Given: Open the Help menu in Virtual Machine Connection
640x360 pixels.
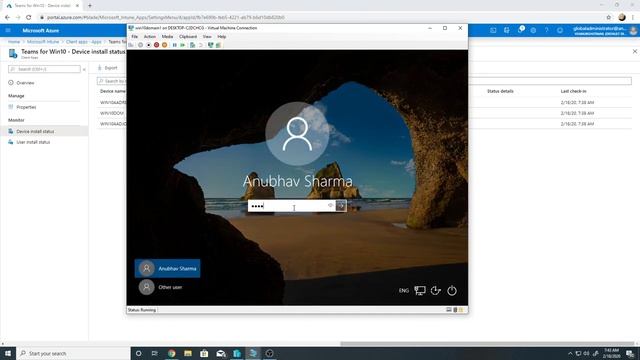Looking at the screenshot, I should click(222, 37).
